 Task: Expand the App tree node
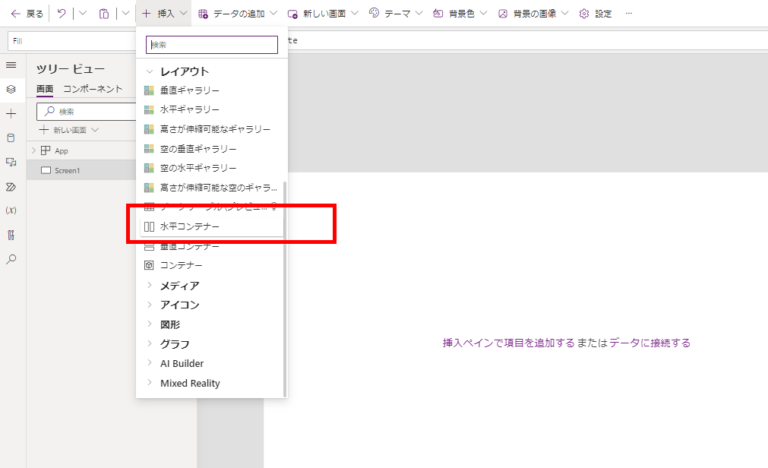click(33, 150)
